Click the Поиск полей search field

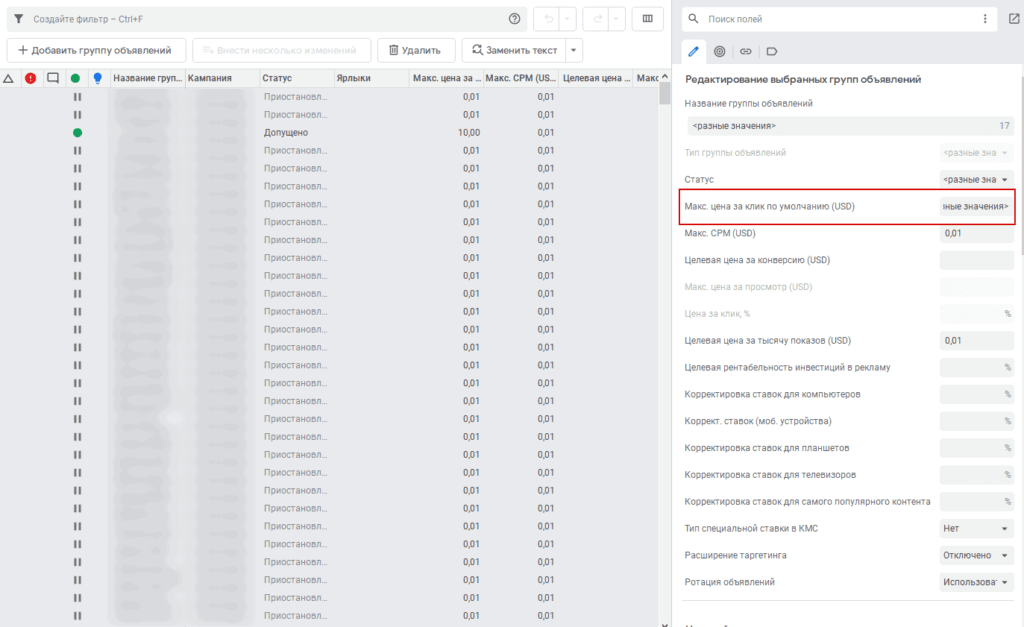[839, 19]
